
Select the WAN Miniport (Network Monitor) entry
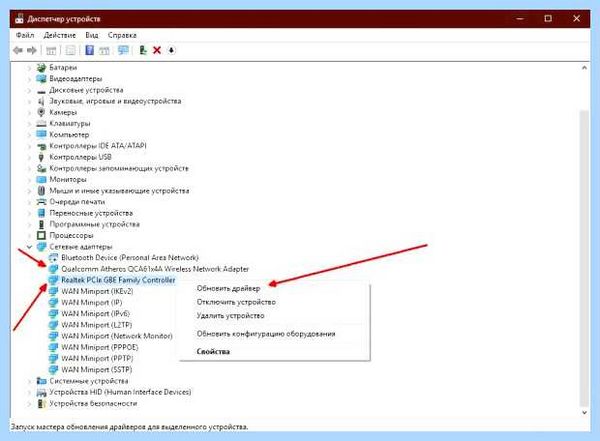coord(117,336)
